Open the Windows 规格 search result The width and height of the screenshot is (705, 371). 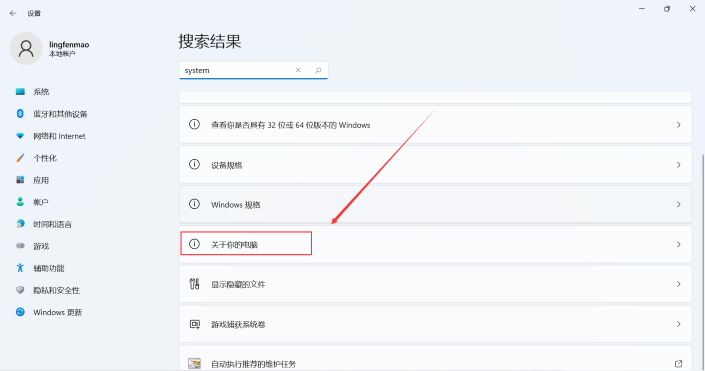coord(435,205)
